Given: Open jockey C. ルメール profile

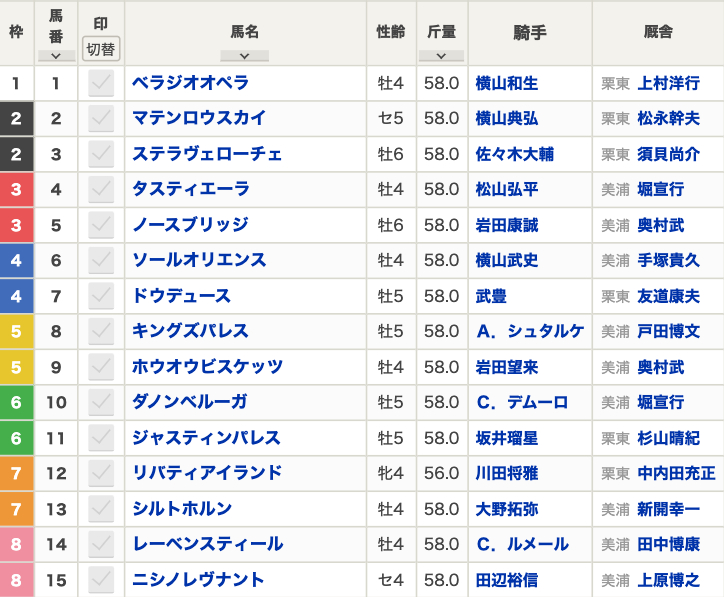Looking at the screenshot, I should (522, 544).
